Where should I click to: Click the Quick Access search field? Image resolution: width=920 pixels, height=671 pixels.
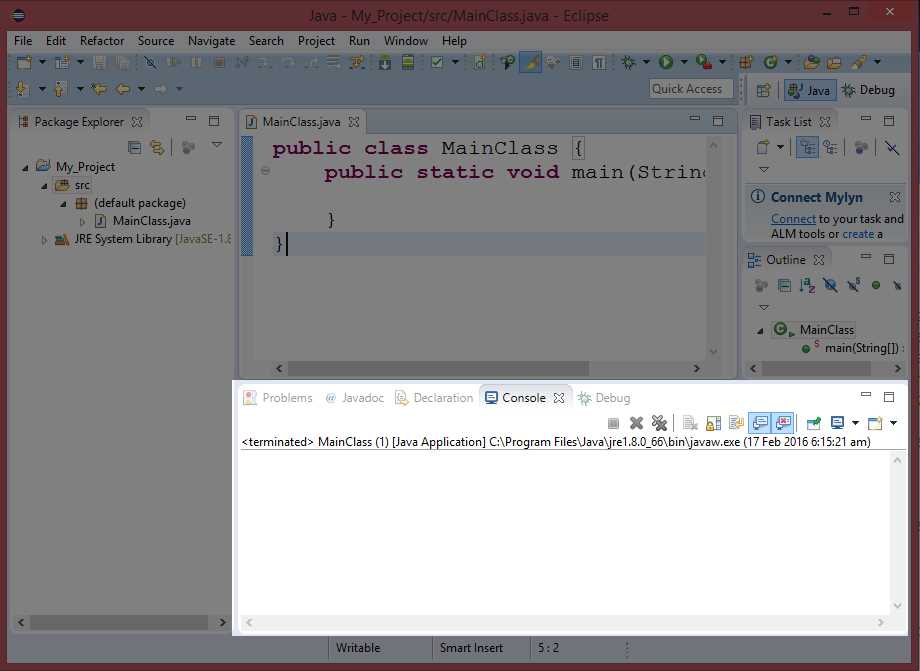[691, 89]
